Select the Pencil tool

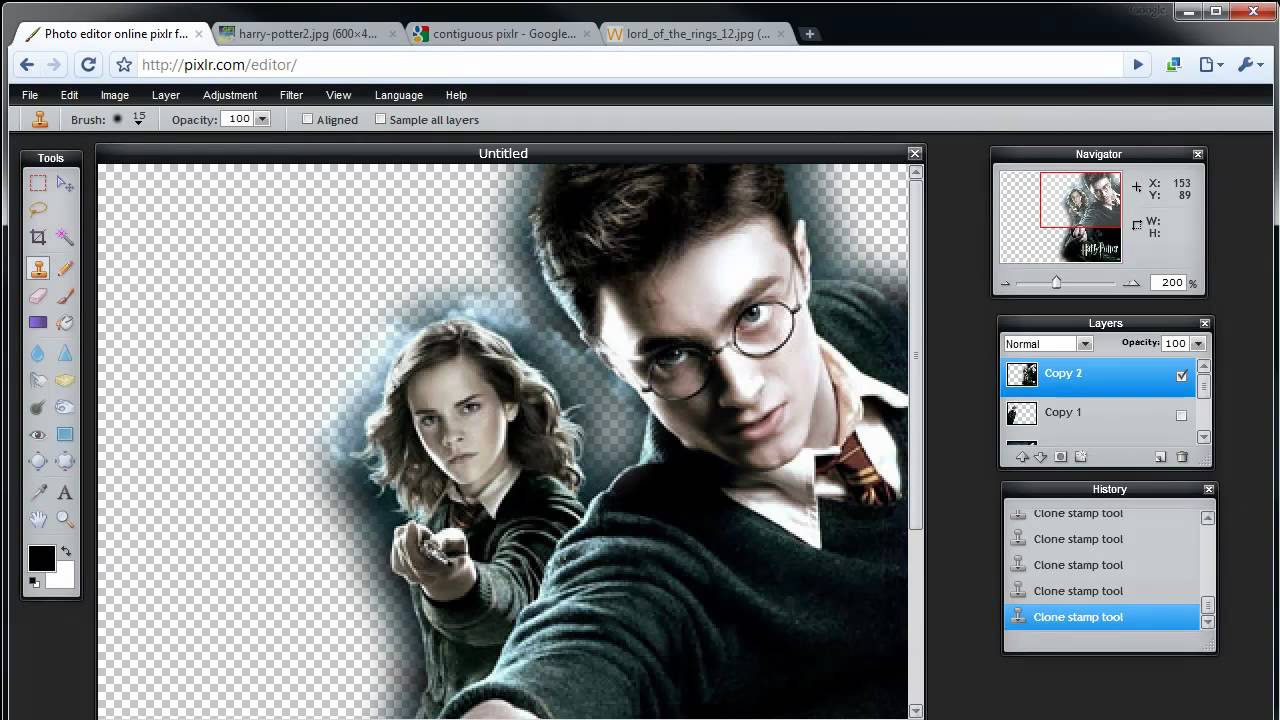click(x=65, y=268)
